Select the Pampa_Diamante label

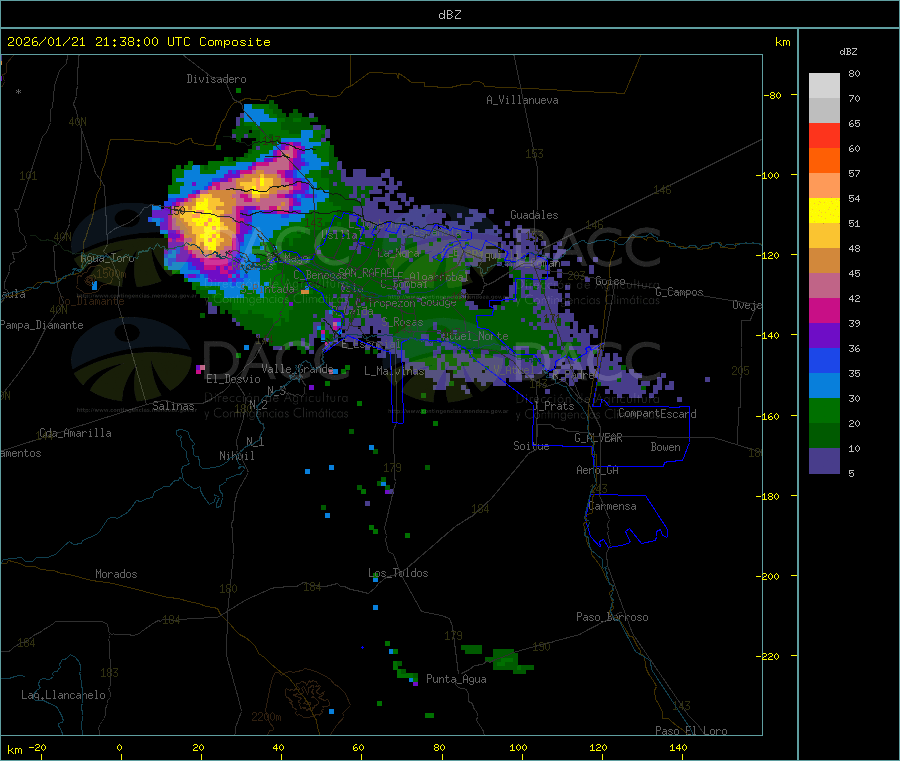[x=42, y=325]
